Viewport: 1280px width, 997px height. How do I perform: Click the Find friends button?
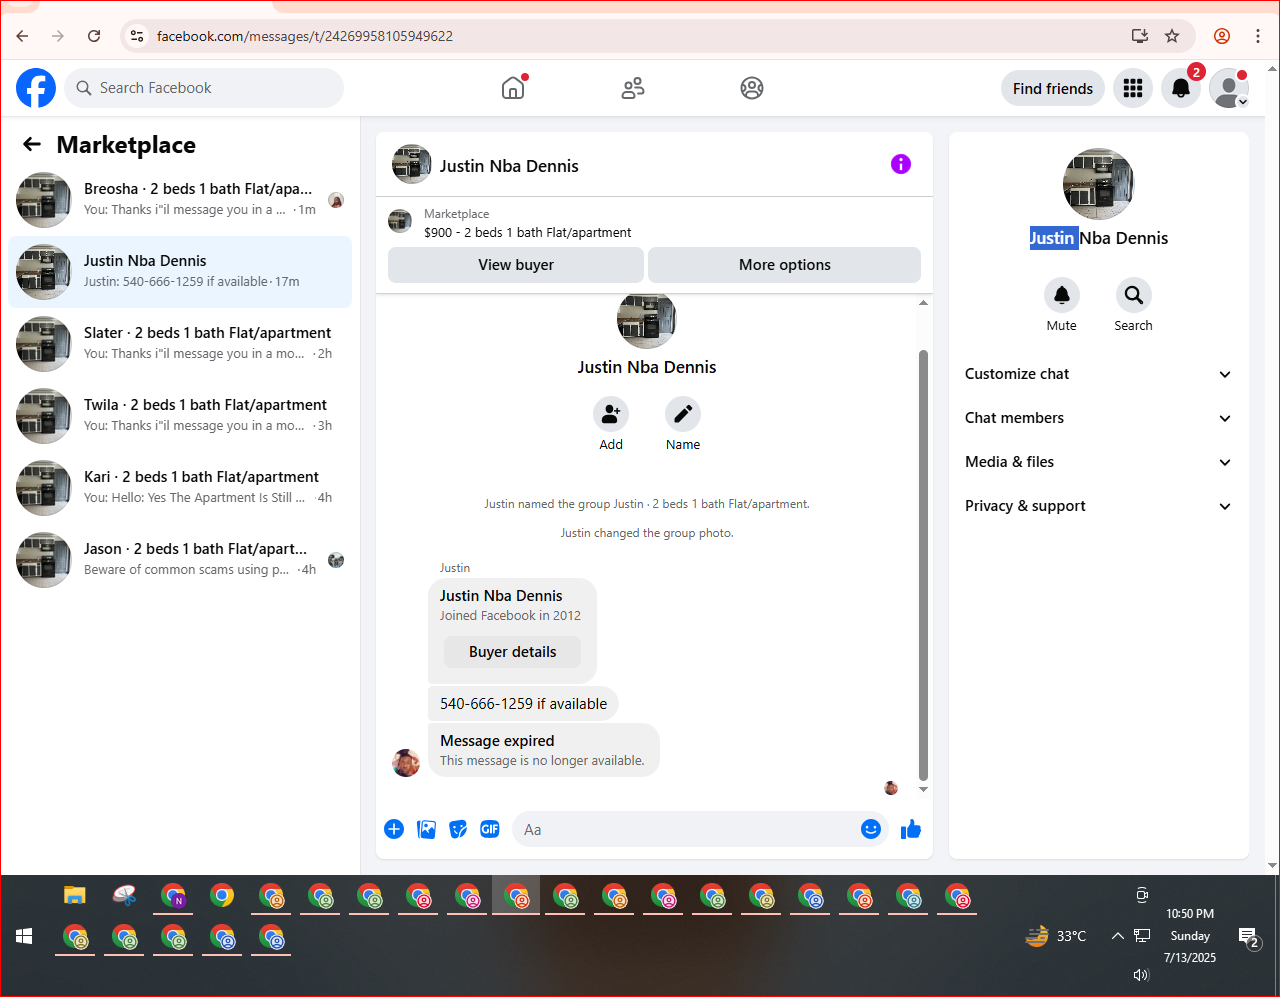(1053, 88)
